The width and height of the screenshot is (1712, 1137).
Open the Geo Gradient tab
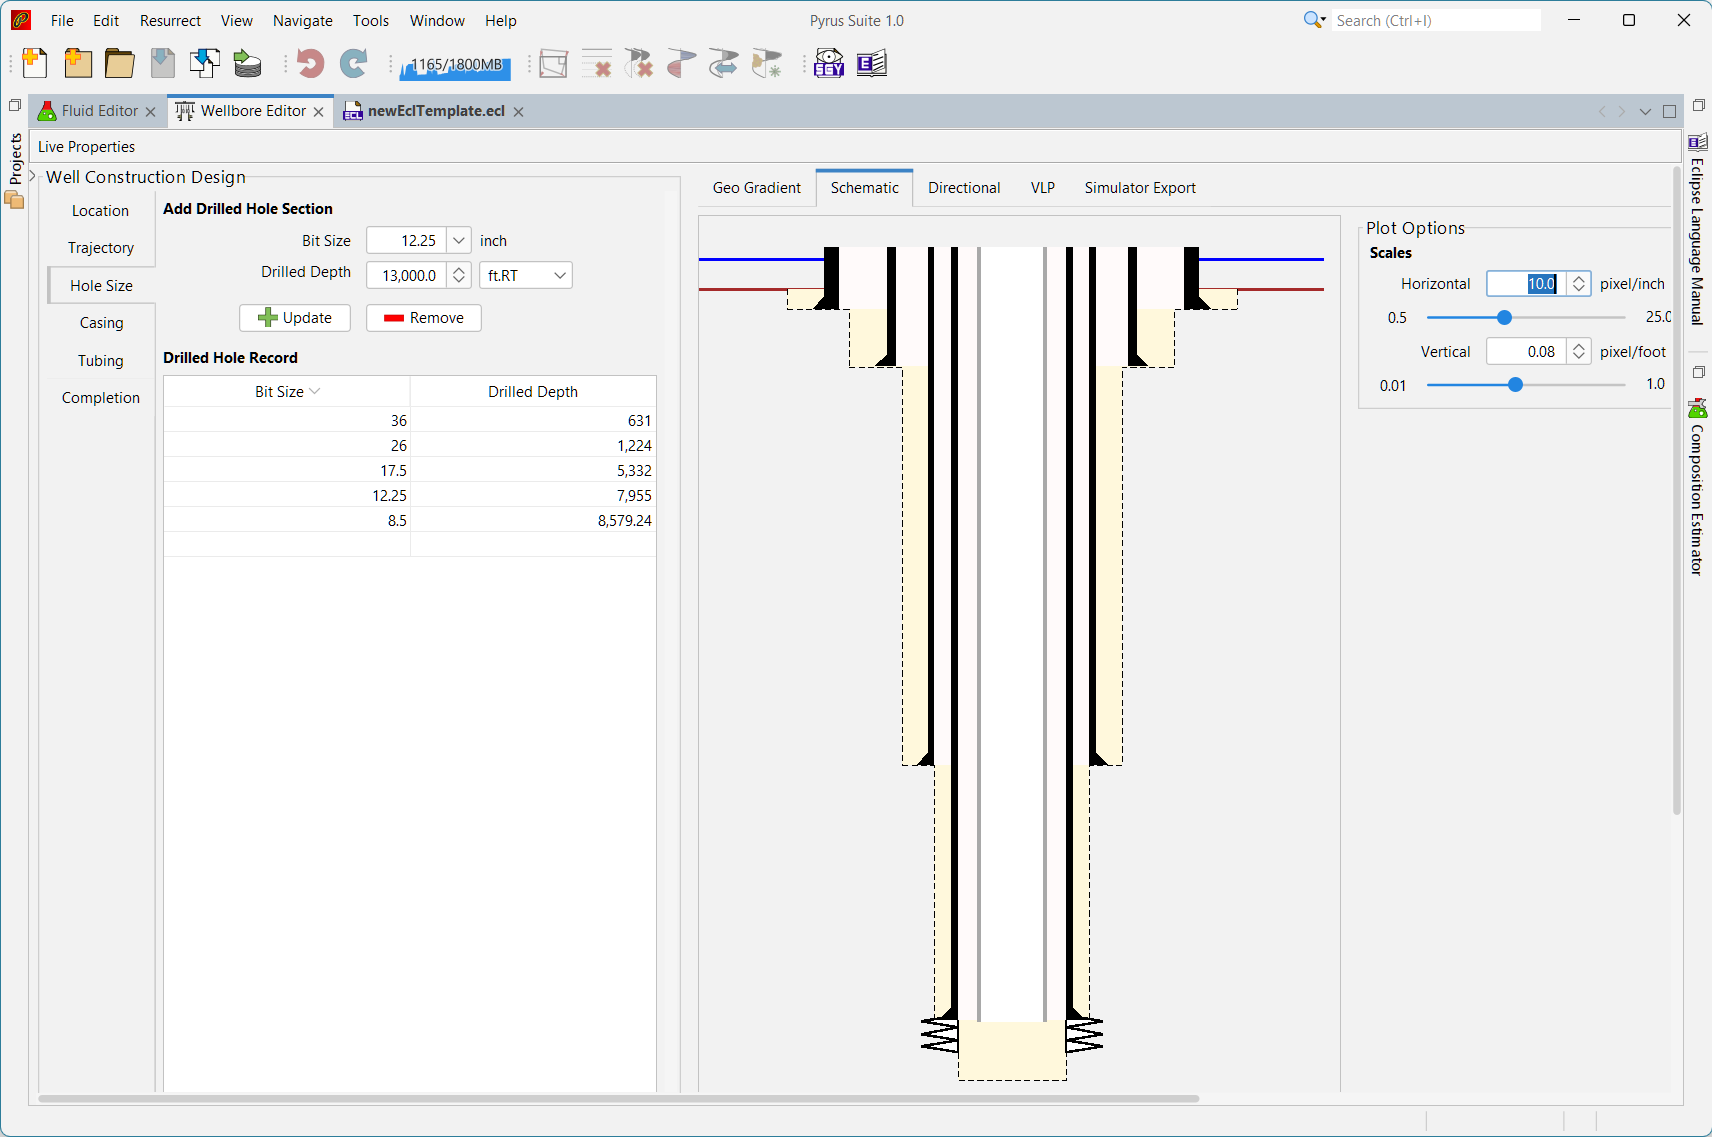pos(757,188)
